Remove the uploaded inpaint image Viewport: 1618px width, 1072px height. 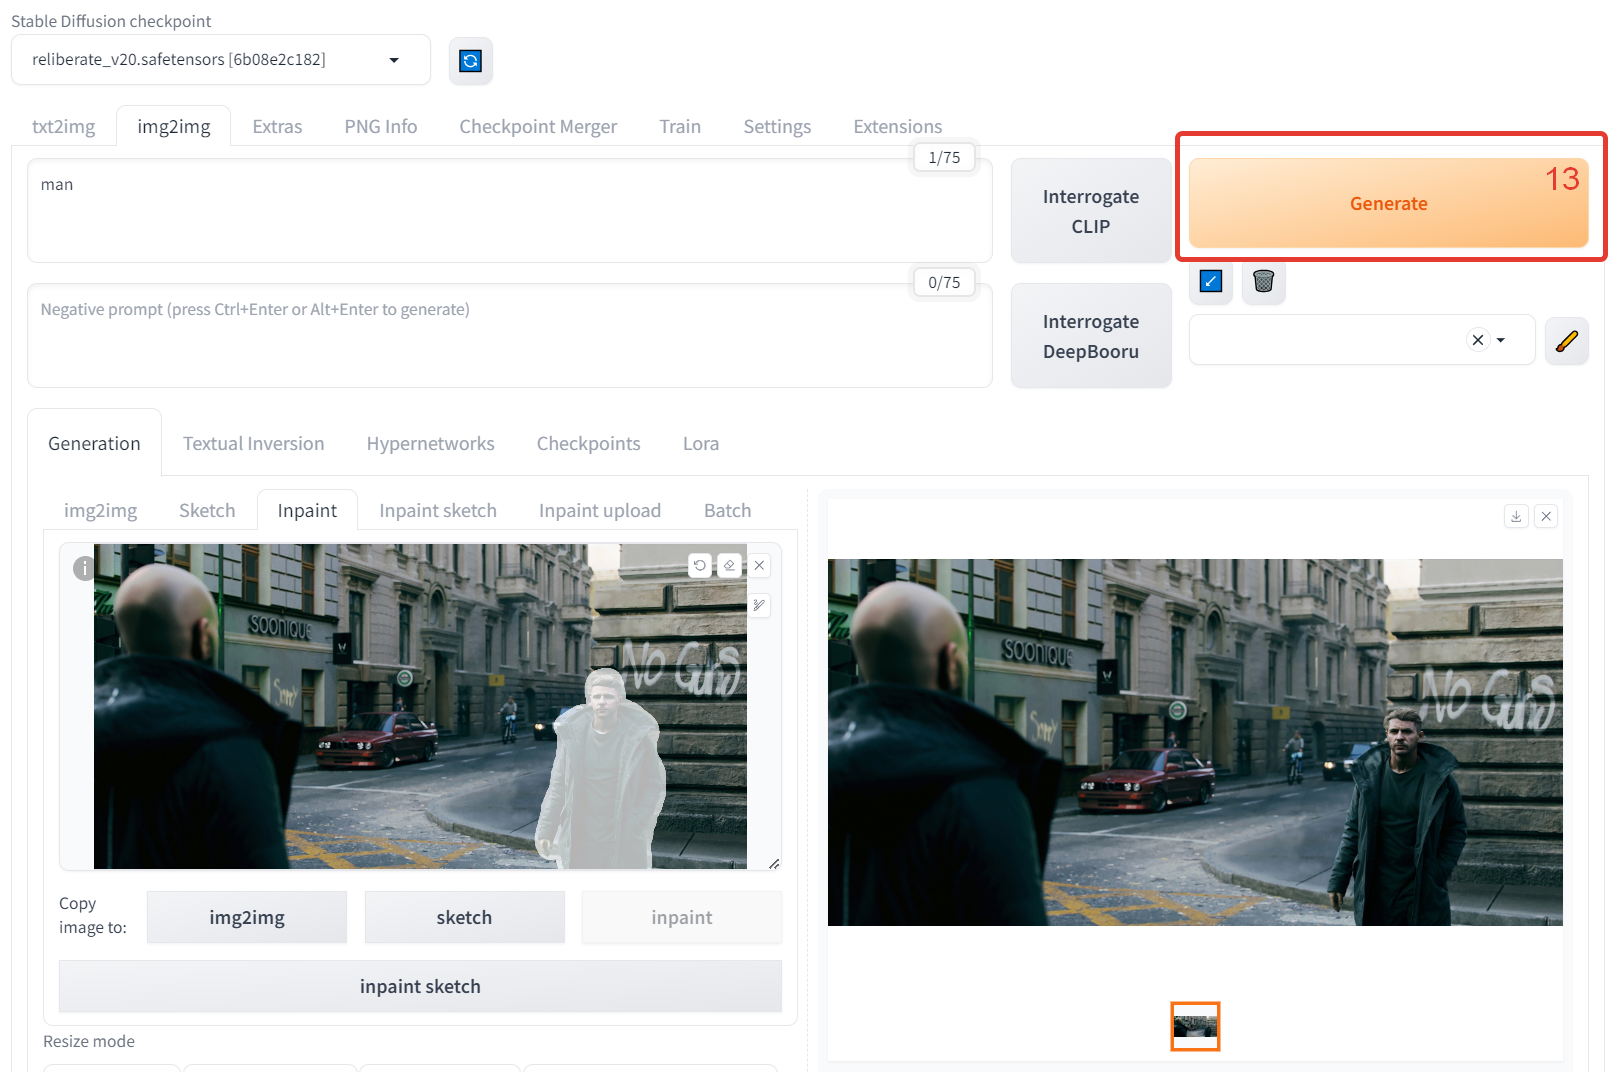[x=760, y=566]
